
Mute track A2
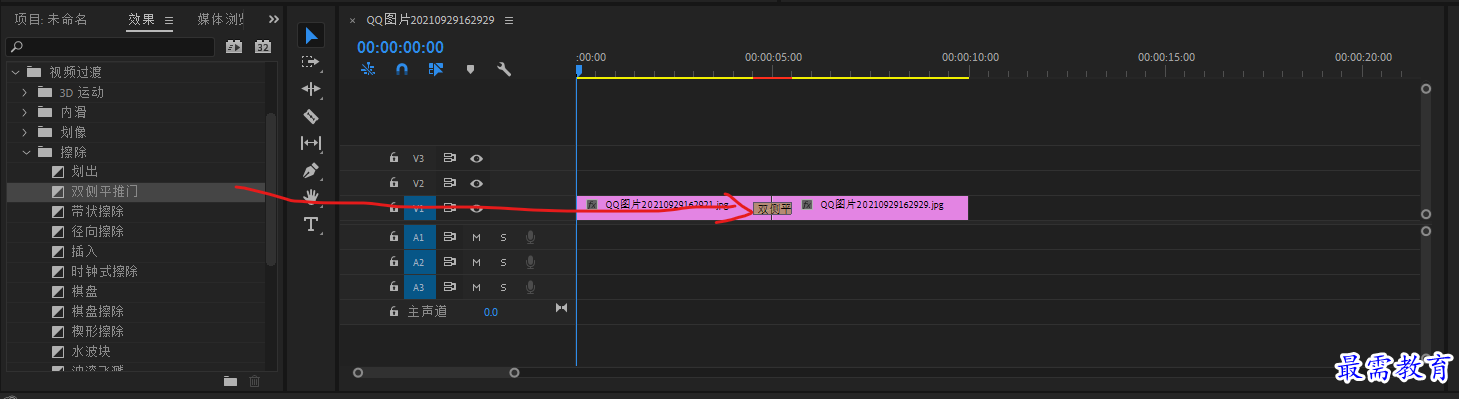(x=477, y=262)
